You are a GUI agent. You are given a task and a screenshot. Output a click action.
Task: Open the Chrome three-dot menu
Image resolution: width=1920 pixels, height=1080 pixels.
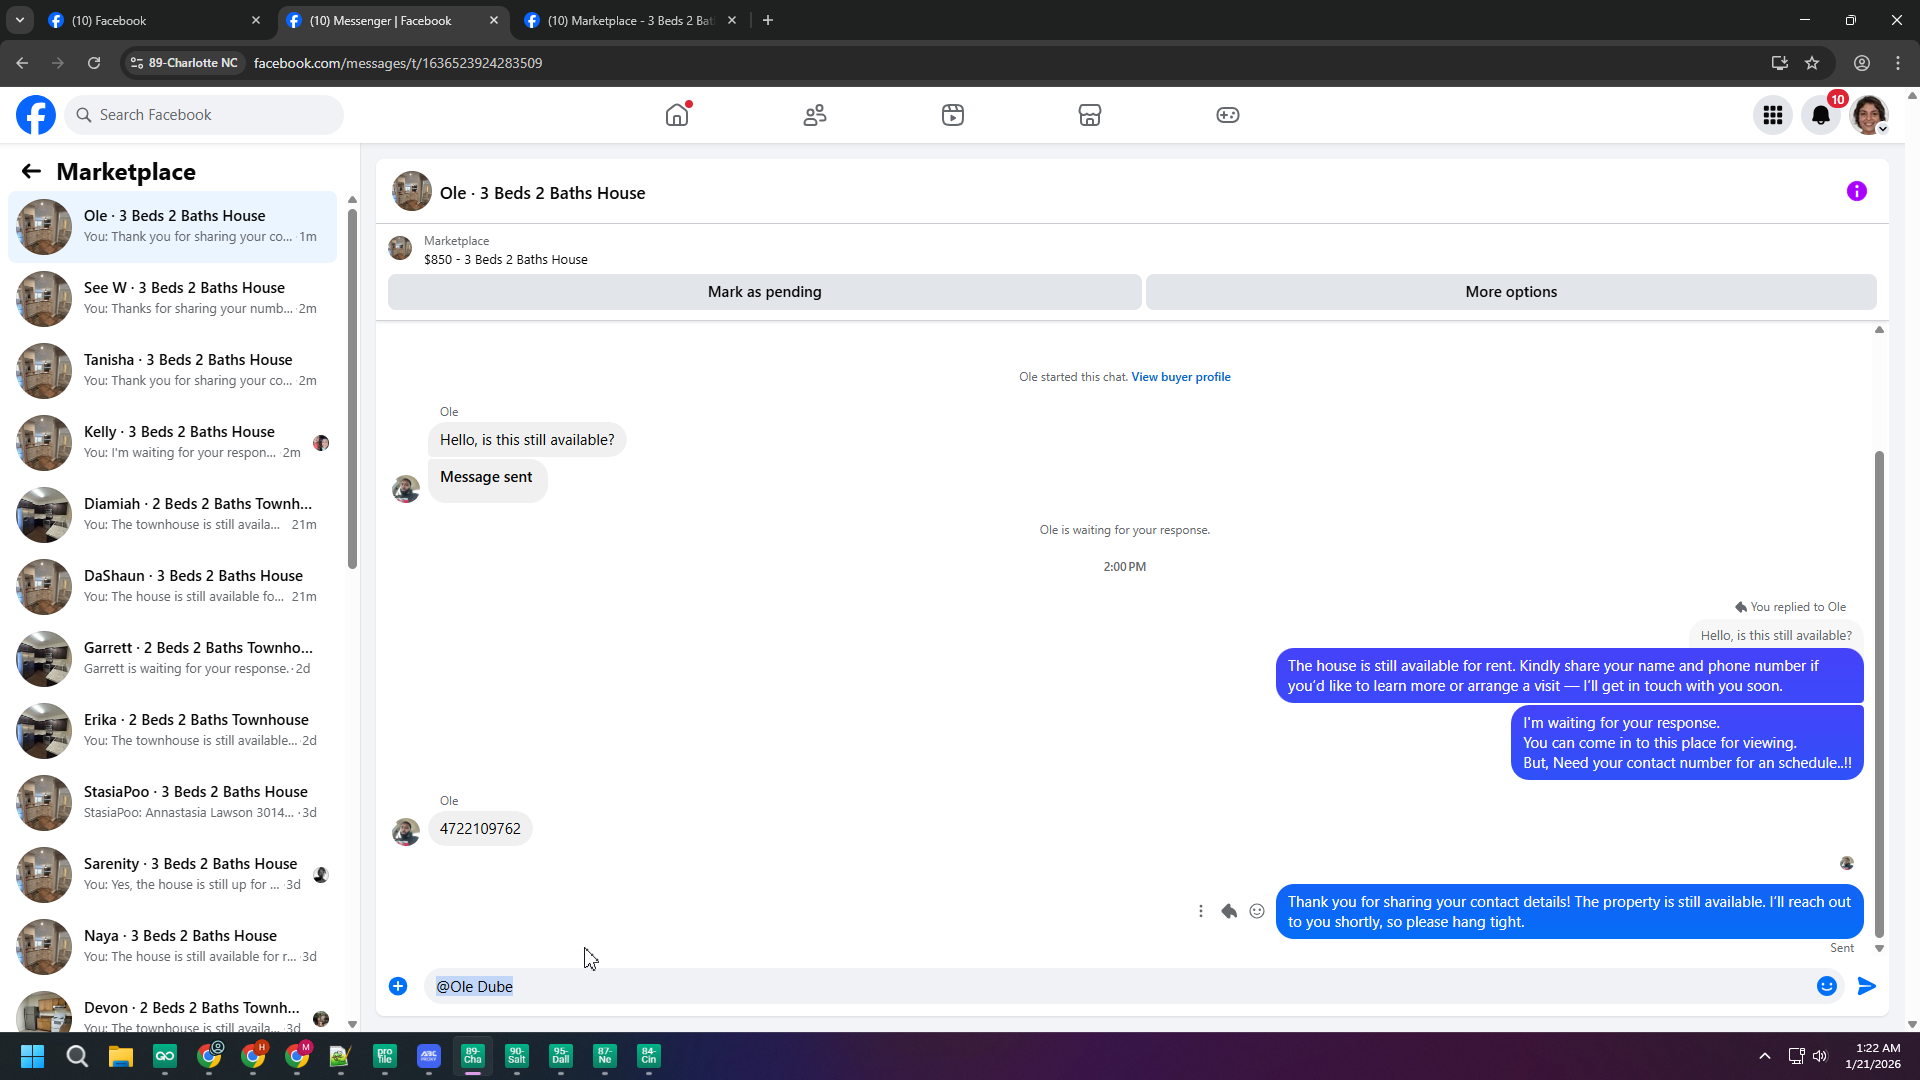[1898, 63]
